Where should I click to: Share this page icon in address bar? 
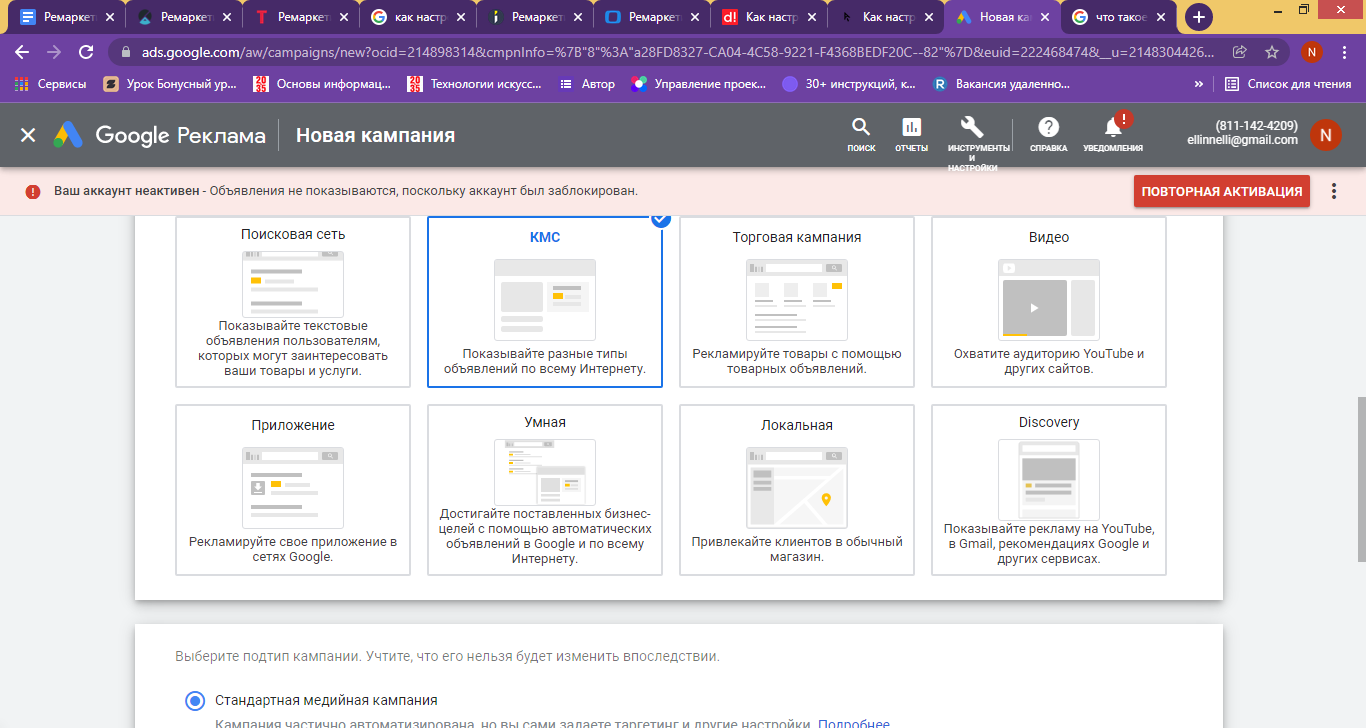click(1240, 52)
